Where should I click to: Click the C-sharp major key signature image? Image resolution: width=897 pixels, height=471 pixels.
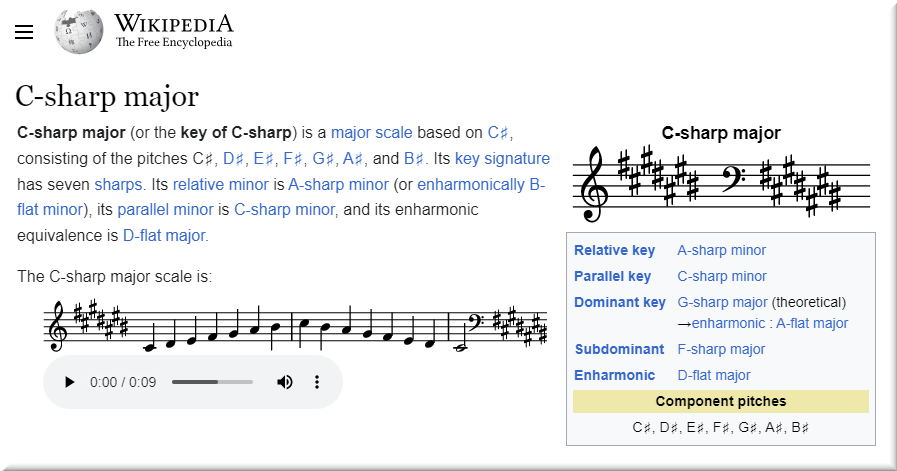(720, 183)
